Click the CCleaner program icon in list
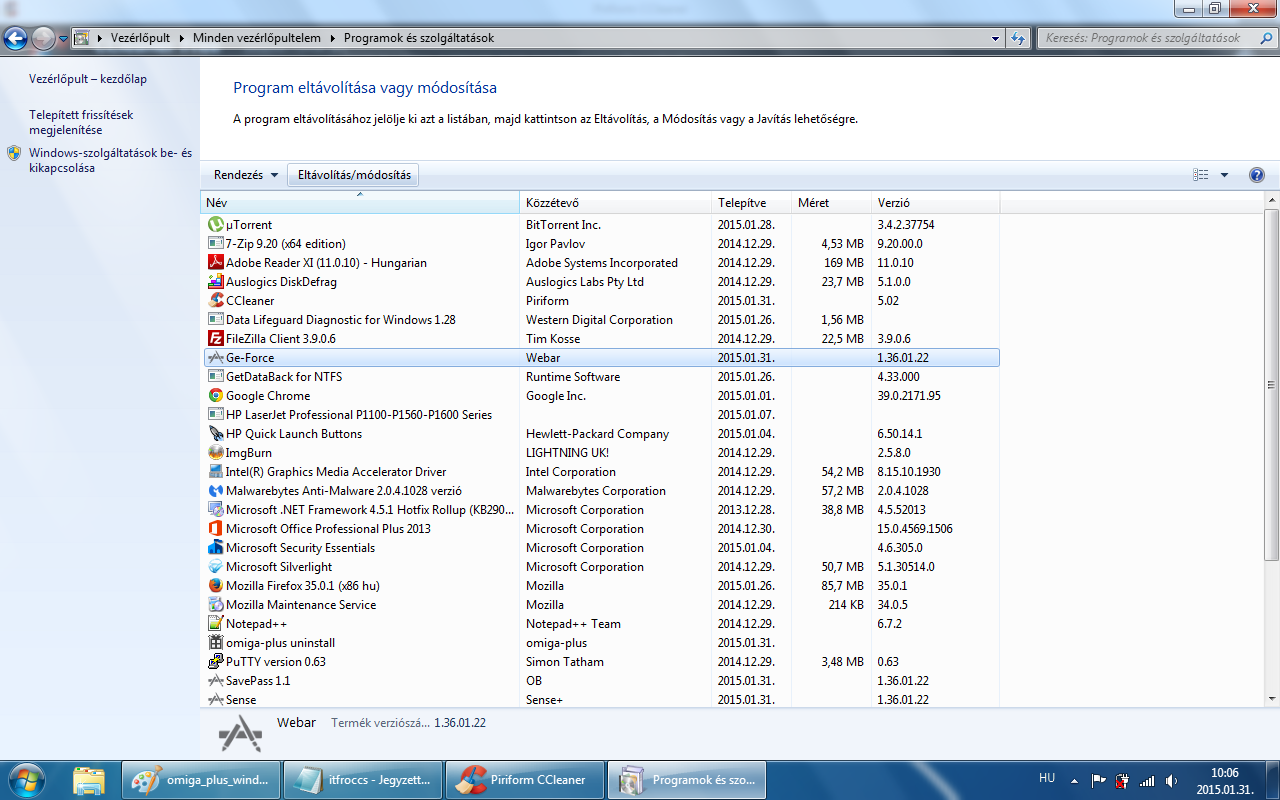 click(215, 301)
